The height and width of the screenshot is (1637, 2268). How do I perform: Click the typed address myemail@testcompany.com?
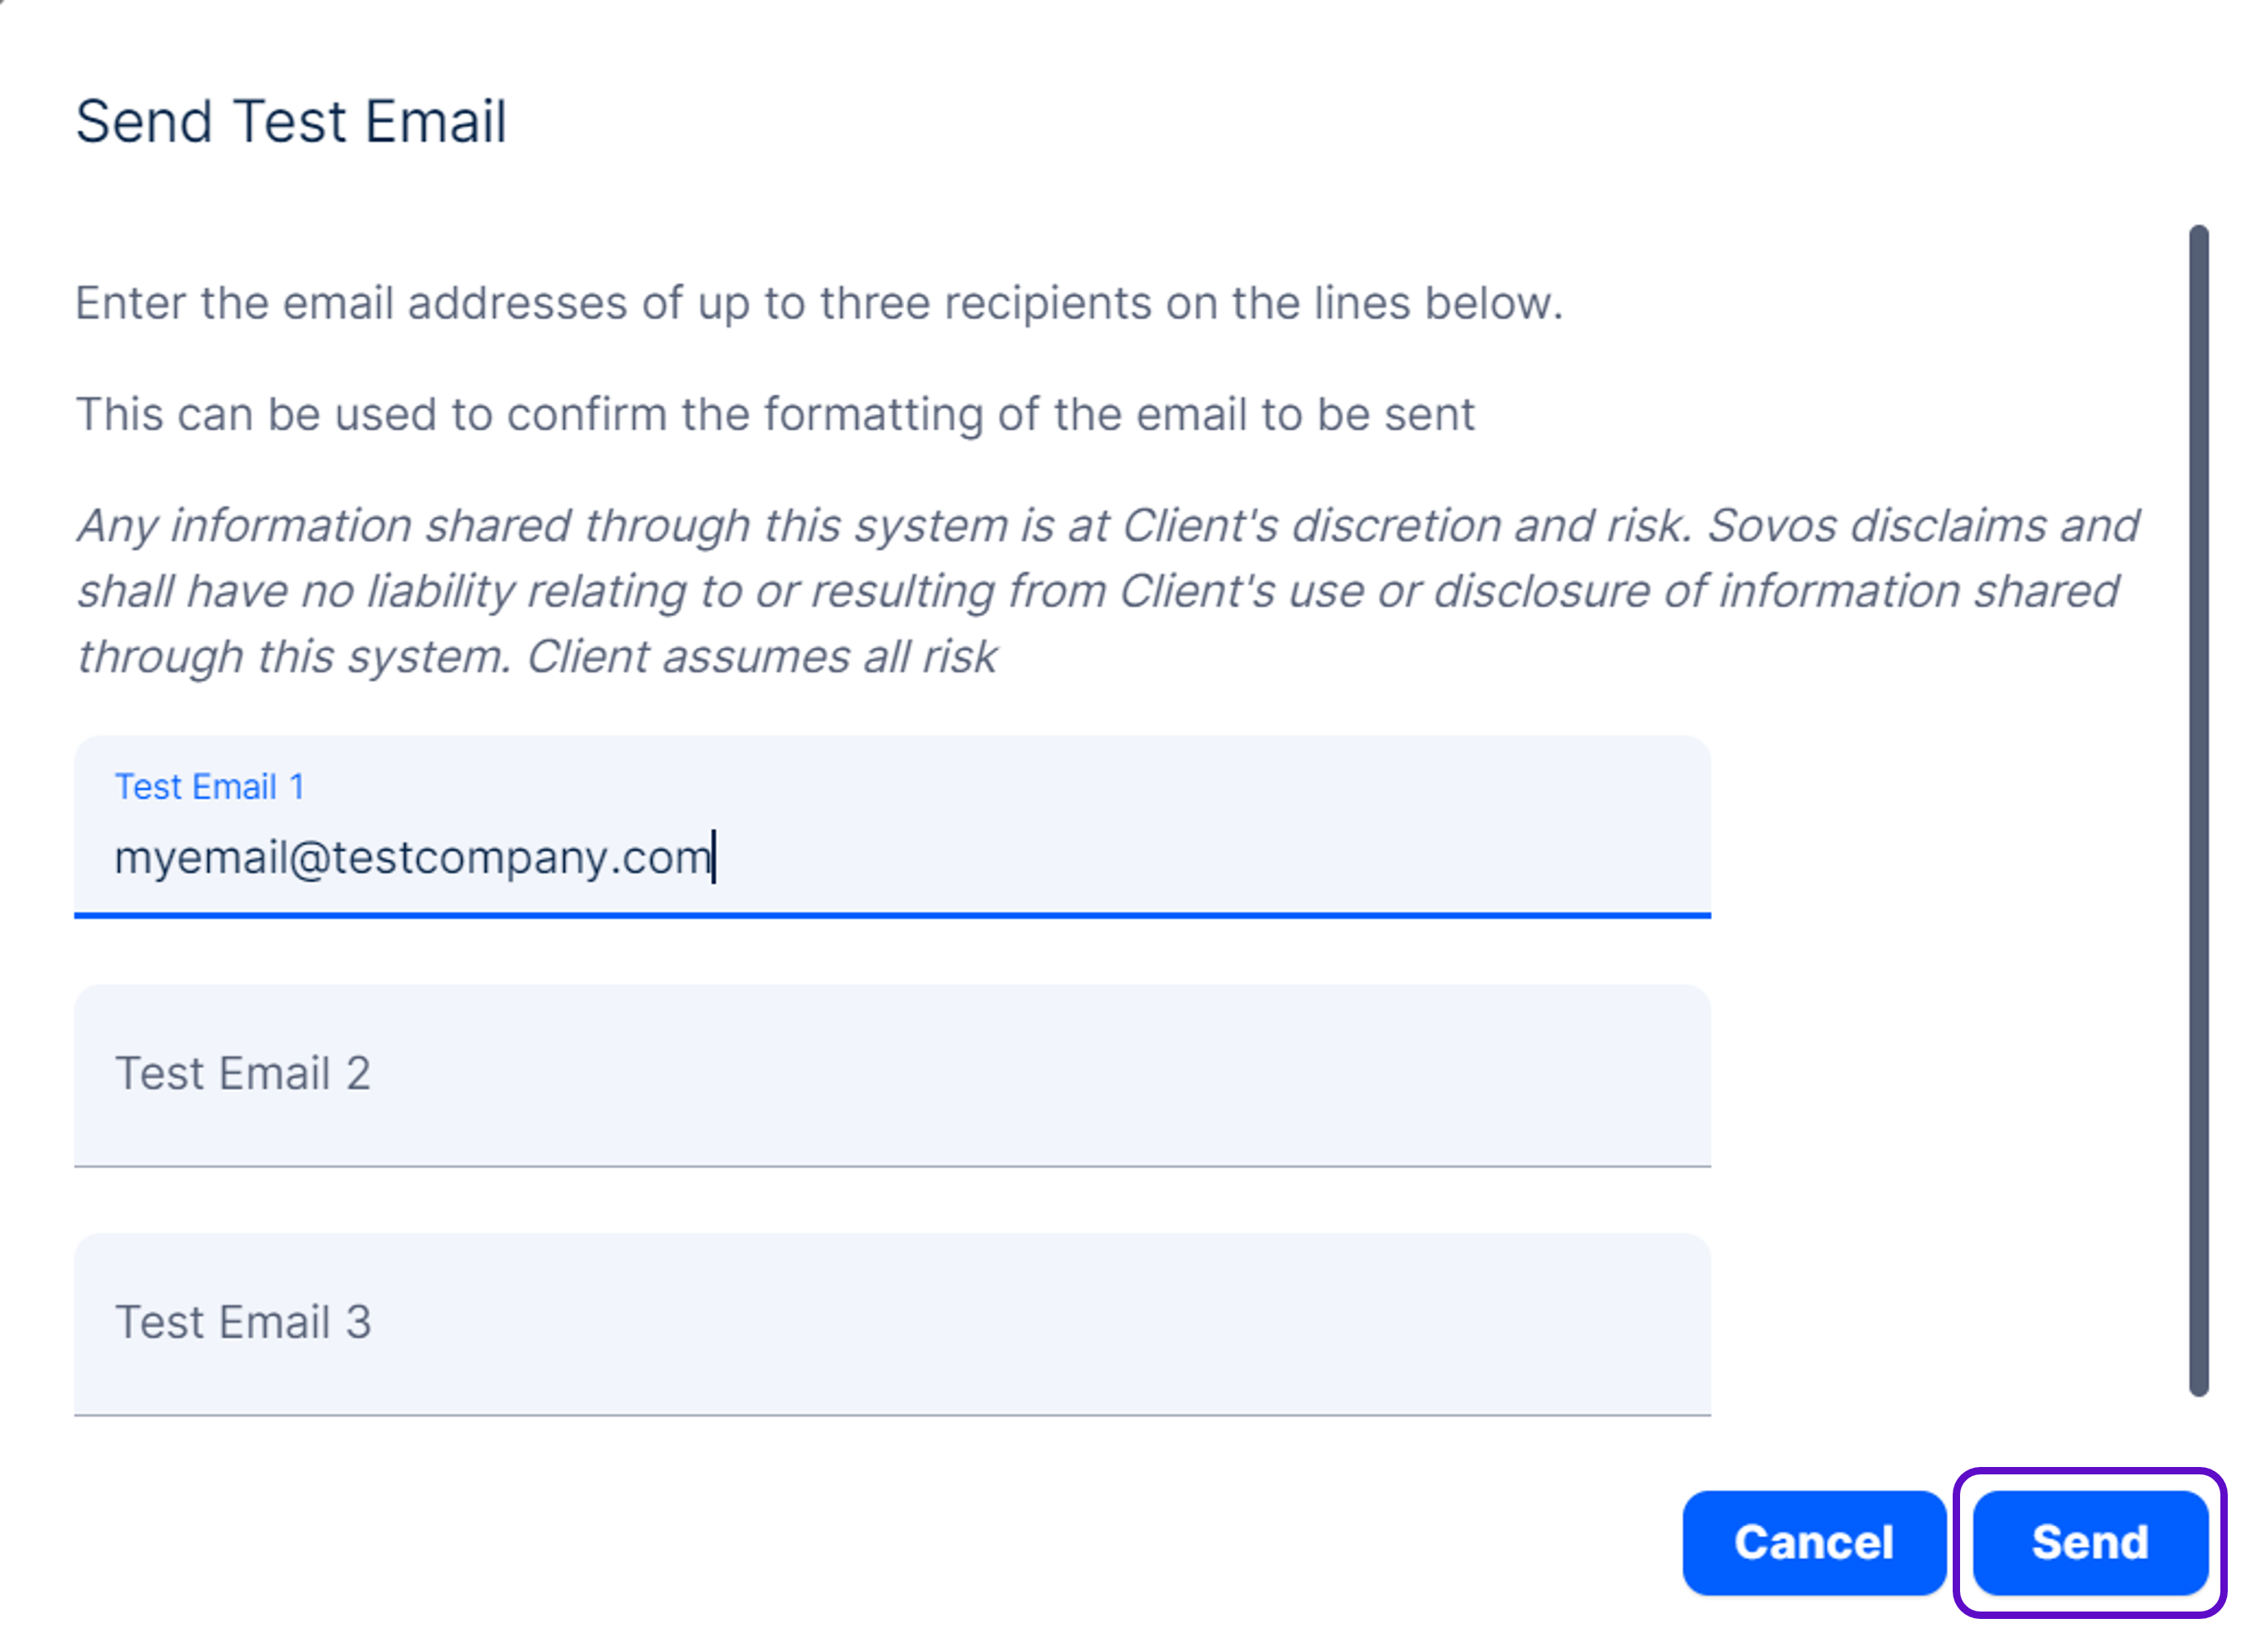412,858
